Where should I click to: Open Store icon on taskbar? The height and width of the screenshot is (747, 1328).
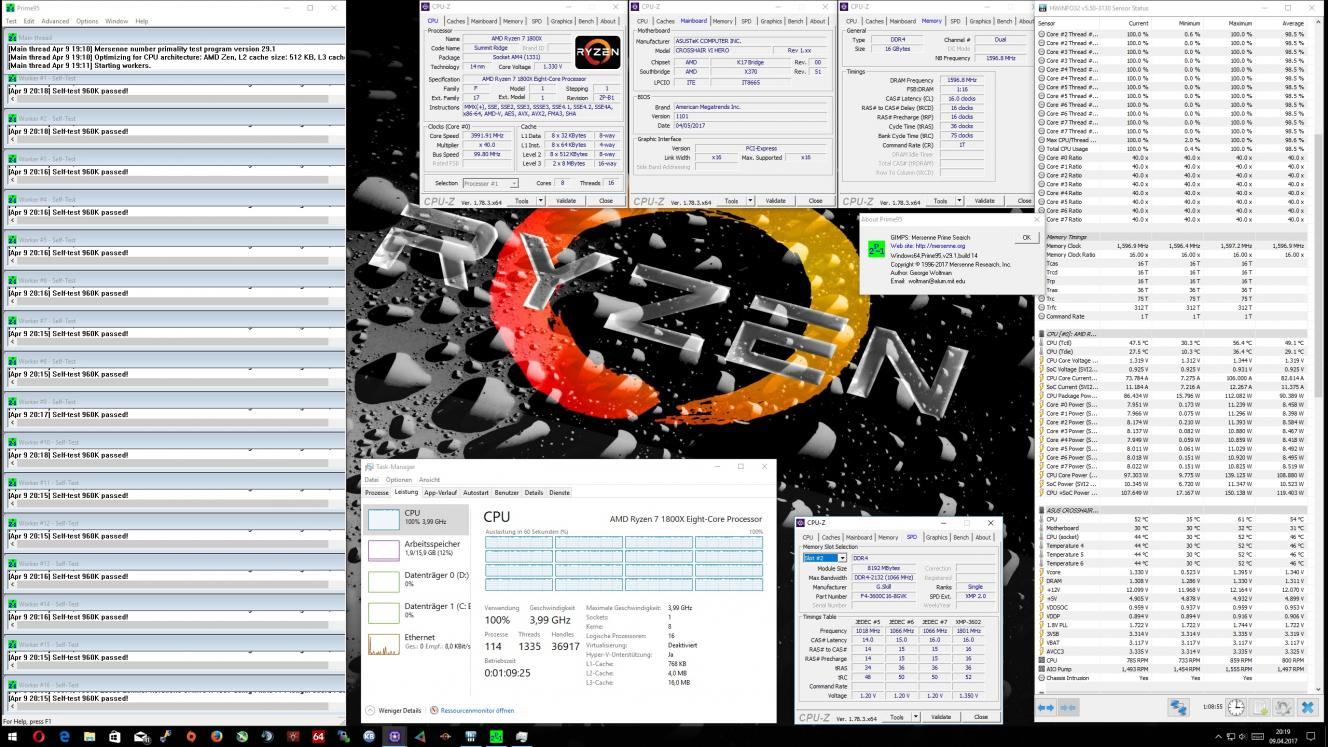coord(115,737)
